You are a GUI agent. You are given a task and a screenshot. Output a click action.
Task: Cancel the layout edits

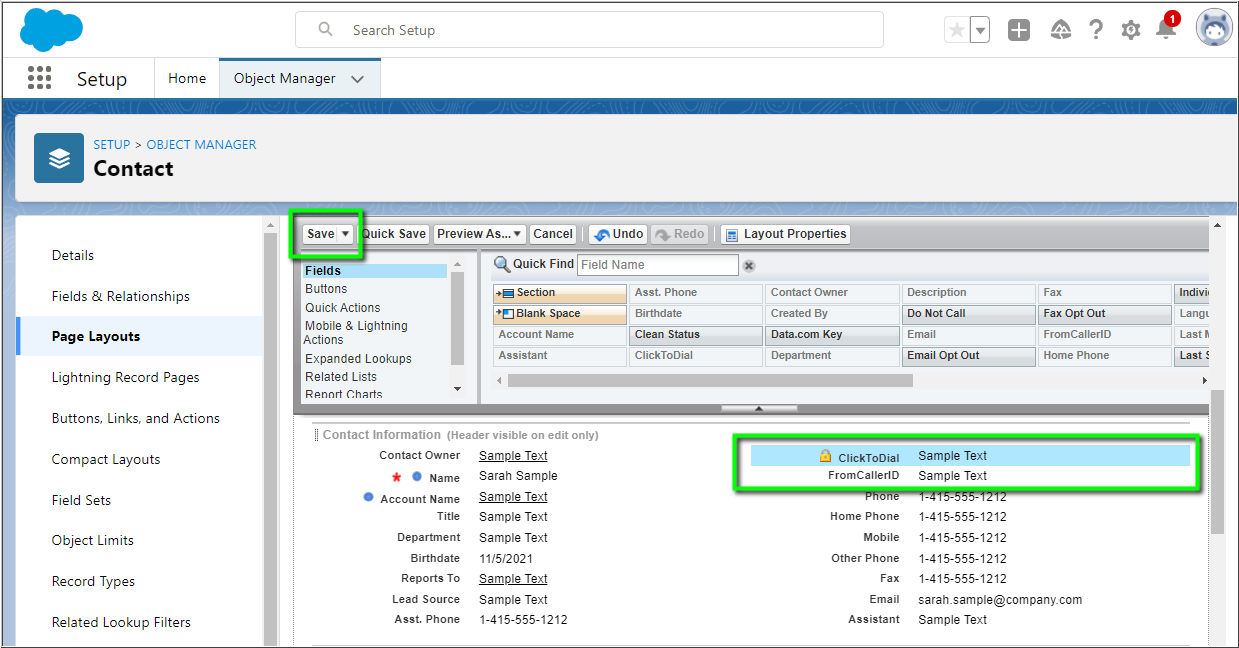(x=553, y=234)
